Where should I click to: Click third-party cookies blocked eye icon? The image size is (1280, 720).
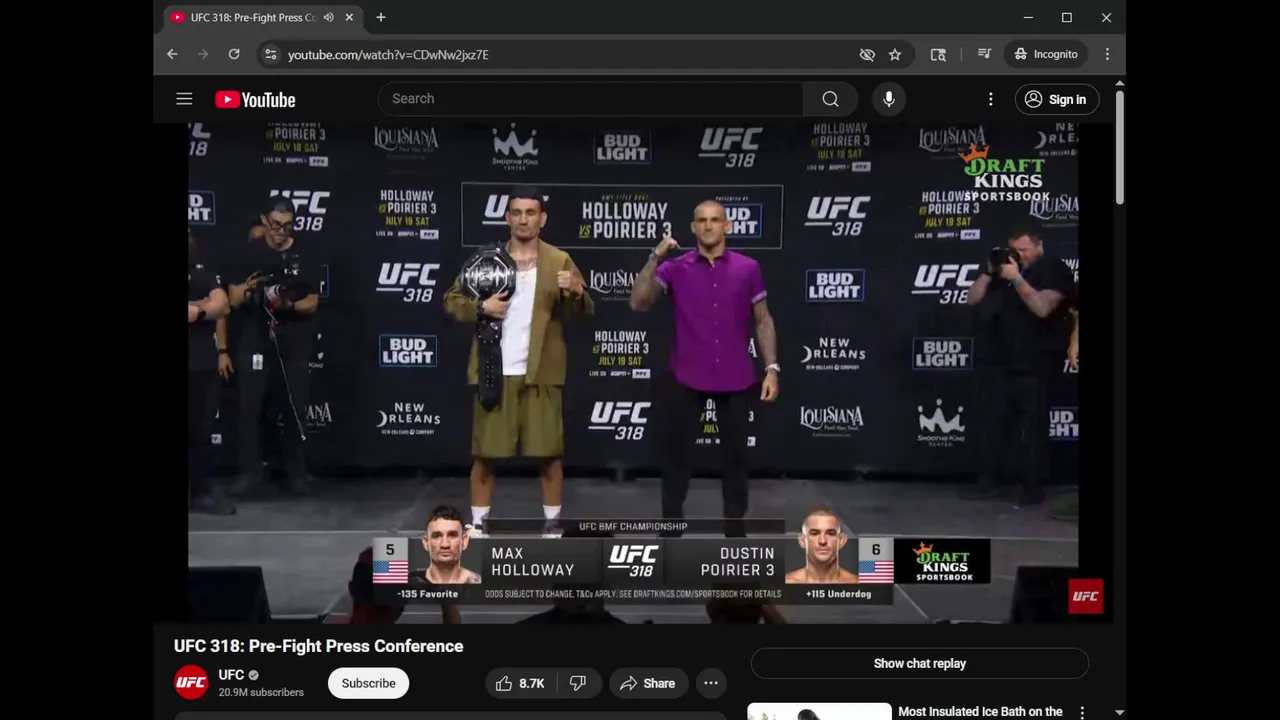click(x=867, y=54)
